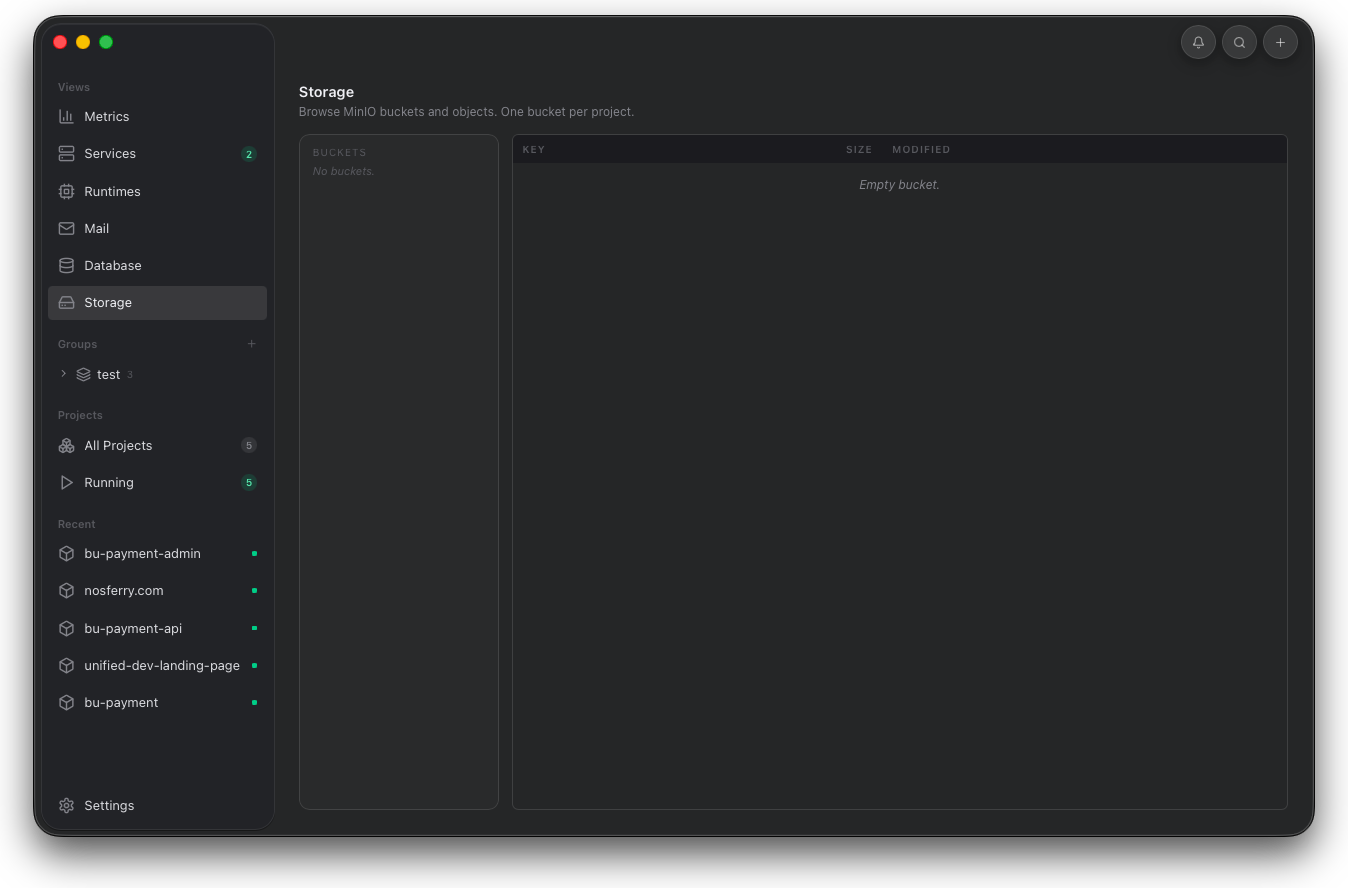This screenshot has width=1348, height=888.
Task: Open the Database view
Action: (x=157, y=265)
